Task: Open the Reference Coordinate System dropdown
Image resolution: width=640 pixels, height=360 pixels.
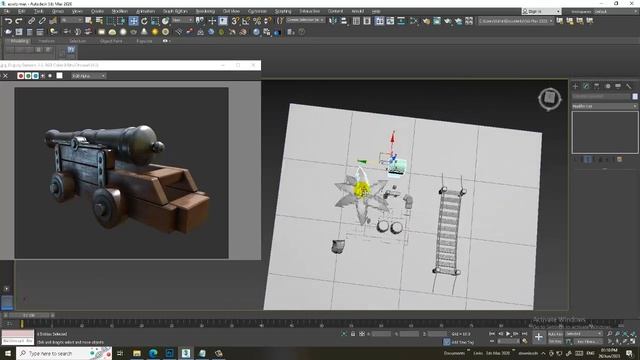Action: [x=182, y=20]
